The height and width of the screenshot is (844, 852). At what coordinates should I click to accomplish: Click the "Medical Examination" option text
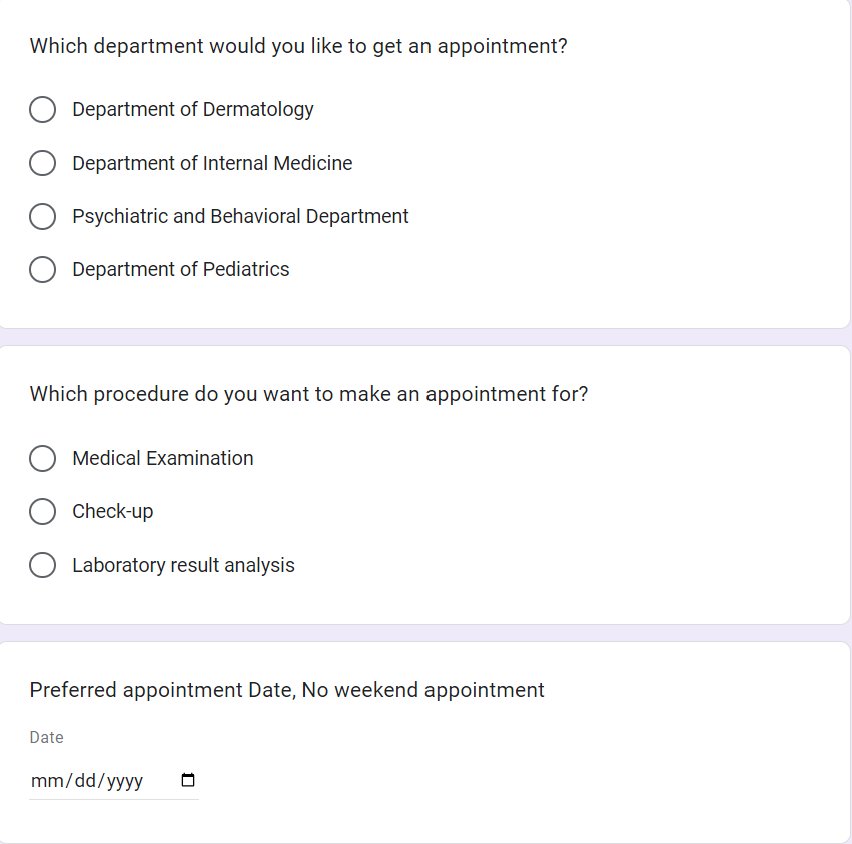tap(163, 458)
